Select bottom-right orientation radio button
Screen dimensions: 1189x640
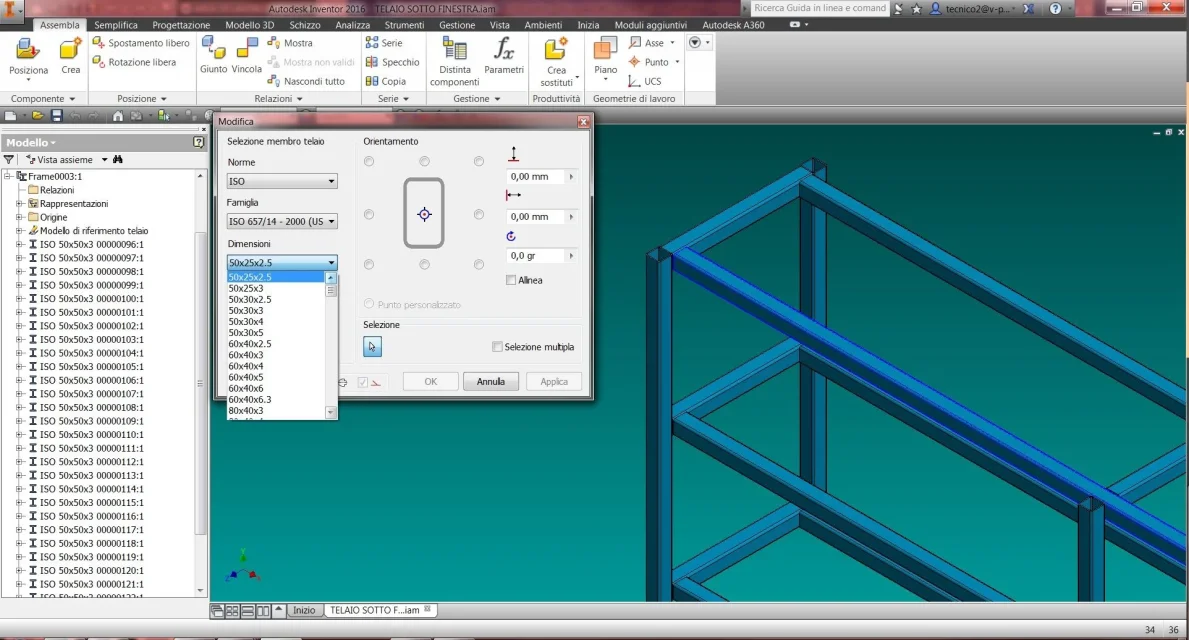[478, 265]
